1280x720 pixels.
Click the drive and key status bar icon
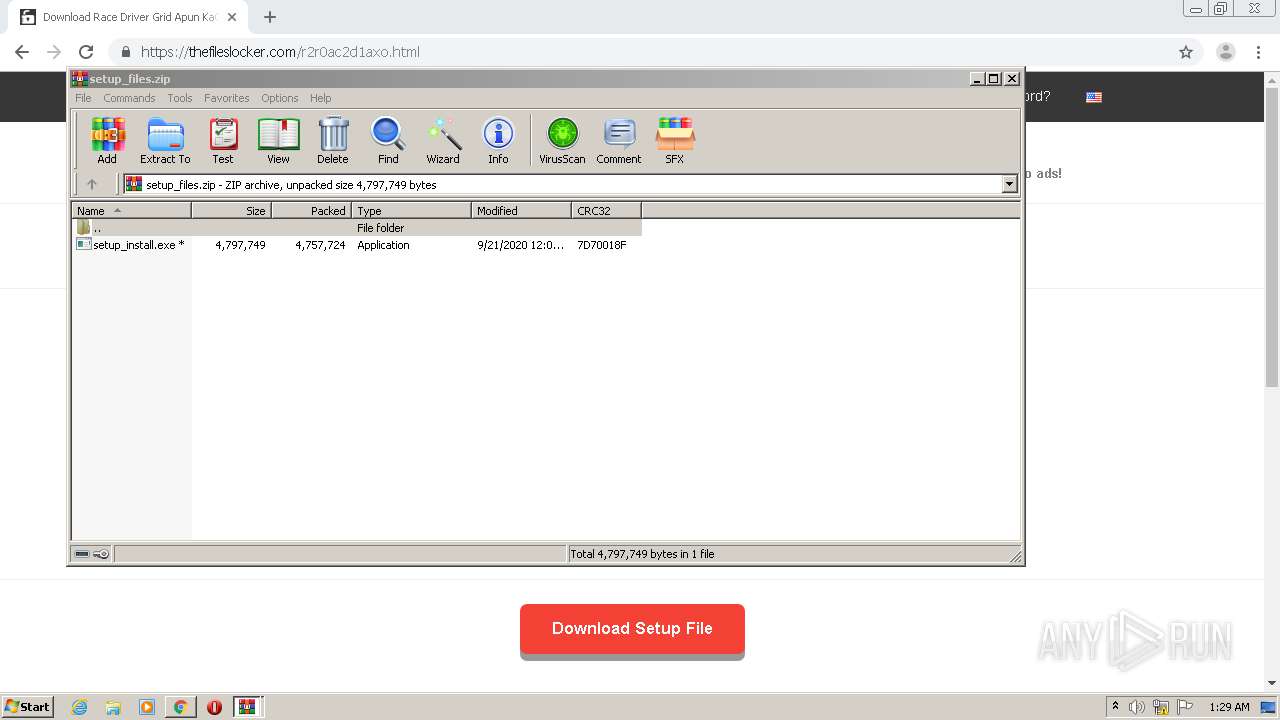[92, 554]
